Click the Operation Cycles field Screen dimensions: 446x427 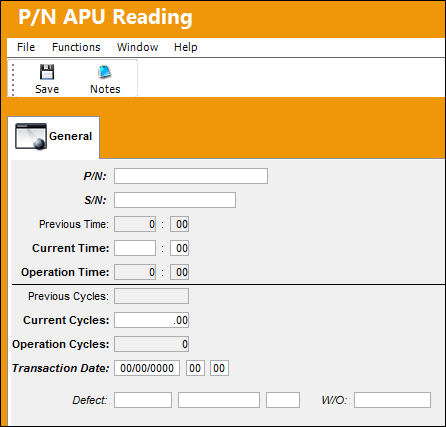click(151, 344)
